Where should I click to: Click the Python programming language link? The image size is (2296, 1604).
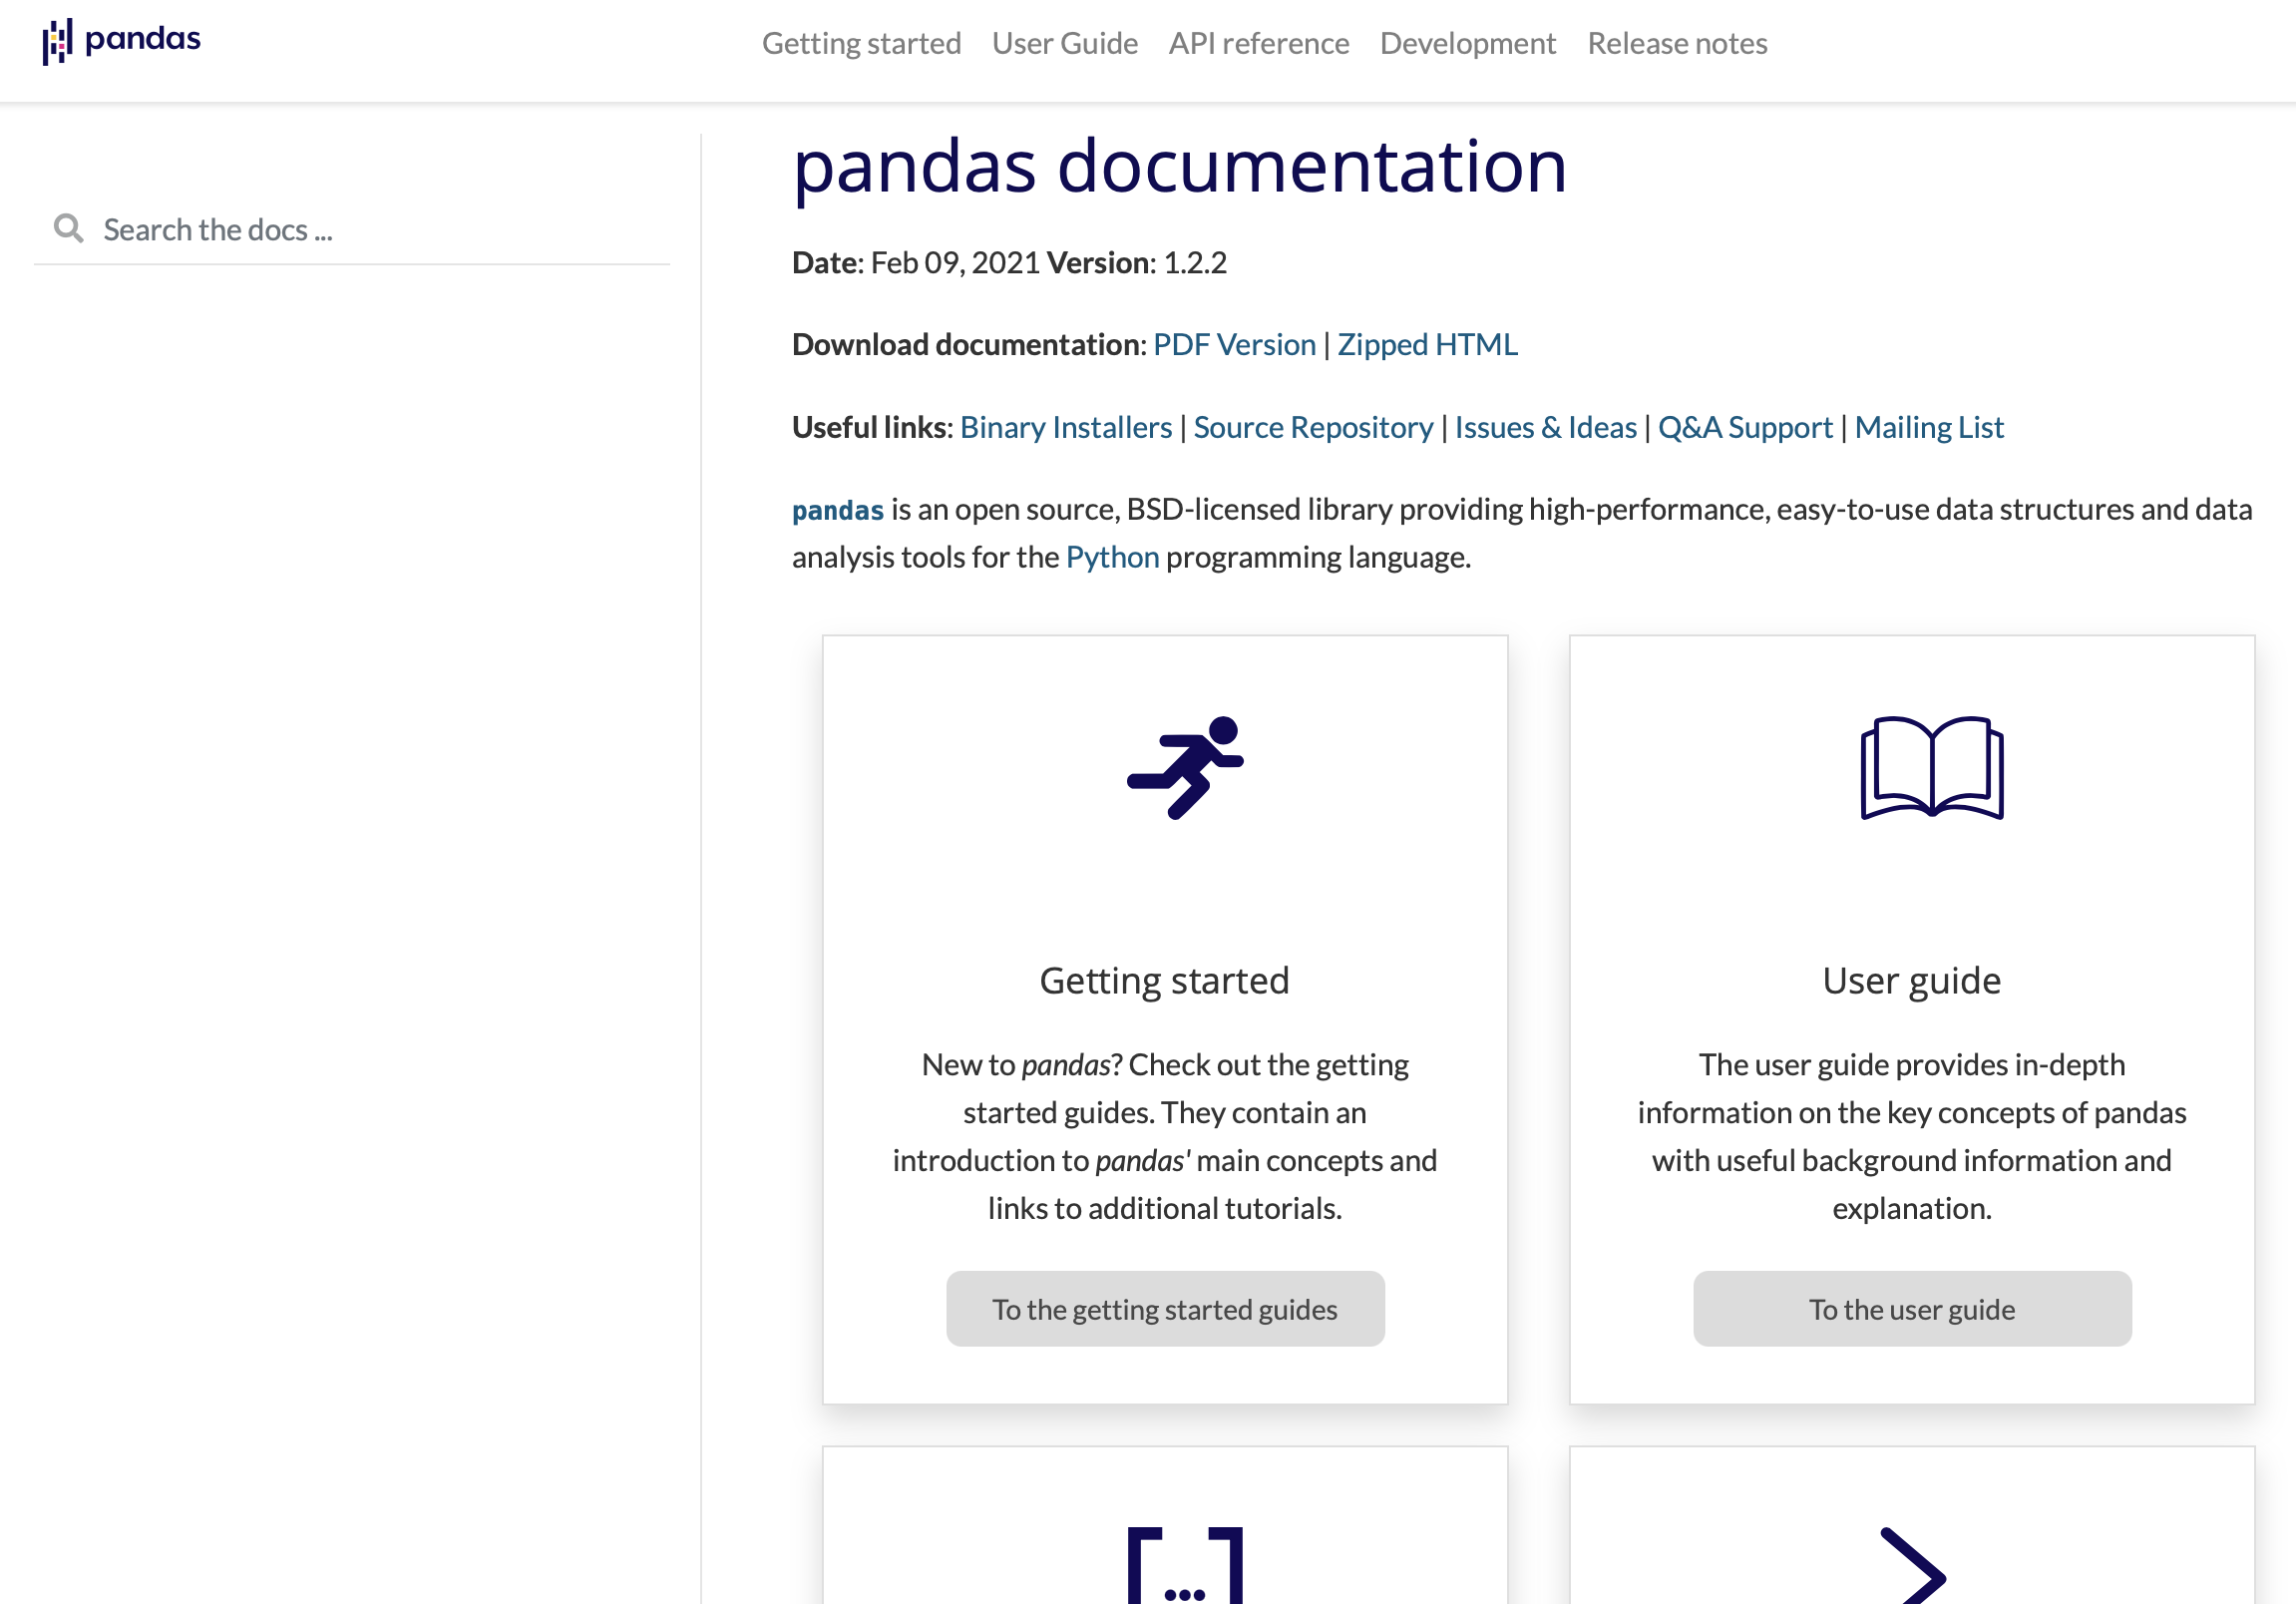point(1112,557)
